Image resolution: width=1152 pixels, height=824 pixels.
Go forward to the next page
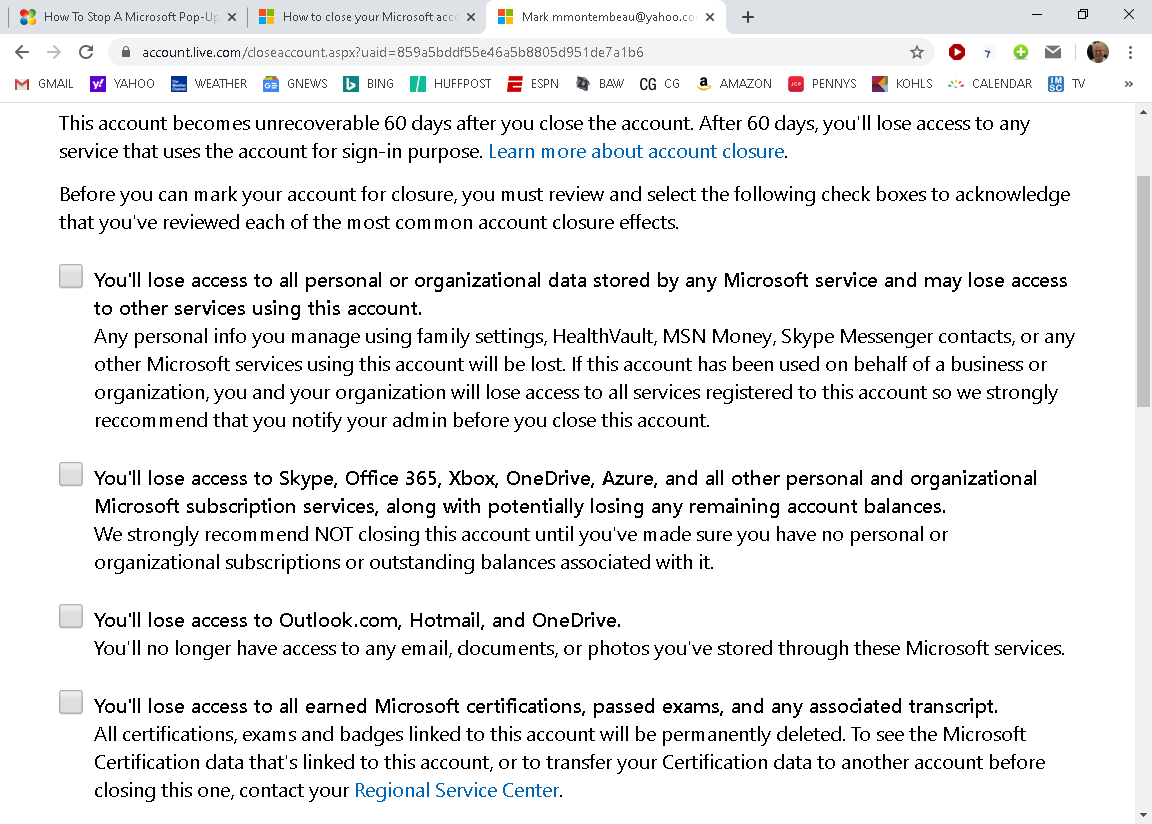(54, 52)
